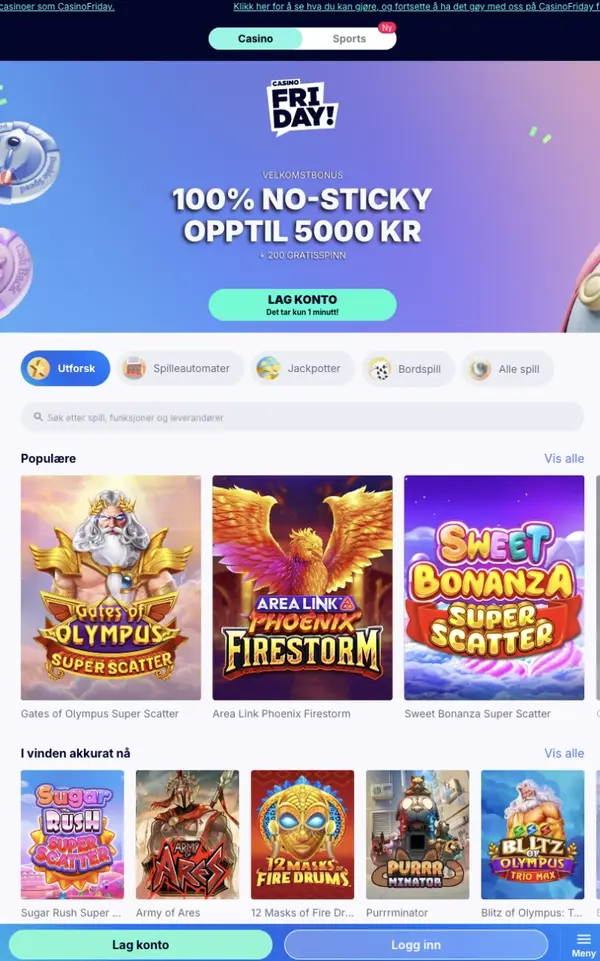Image resolution: width=600 pixels, height=961 pixels.
Task: Click the bottom Lag konto button
Action: 140,944
